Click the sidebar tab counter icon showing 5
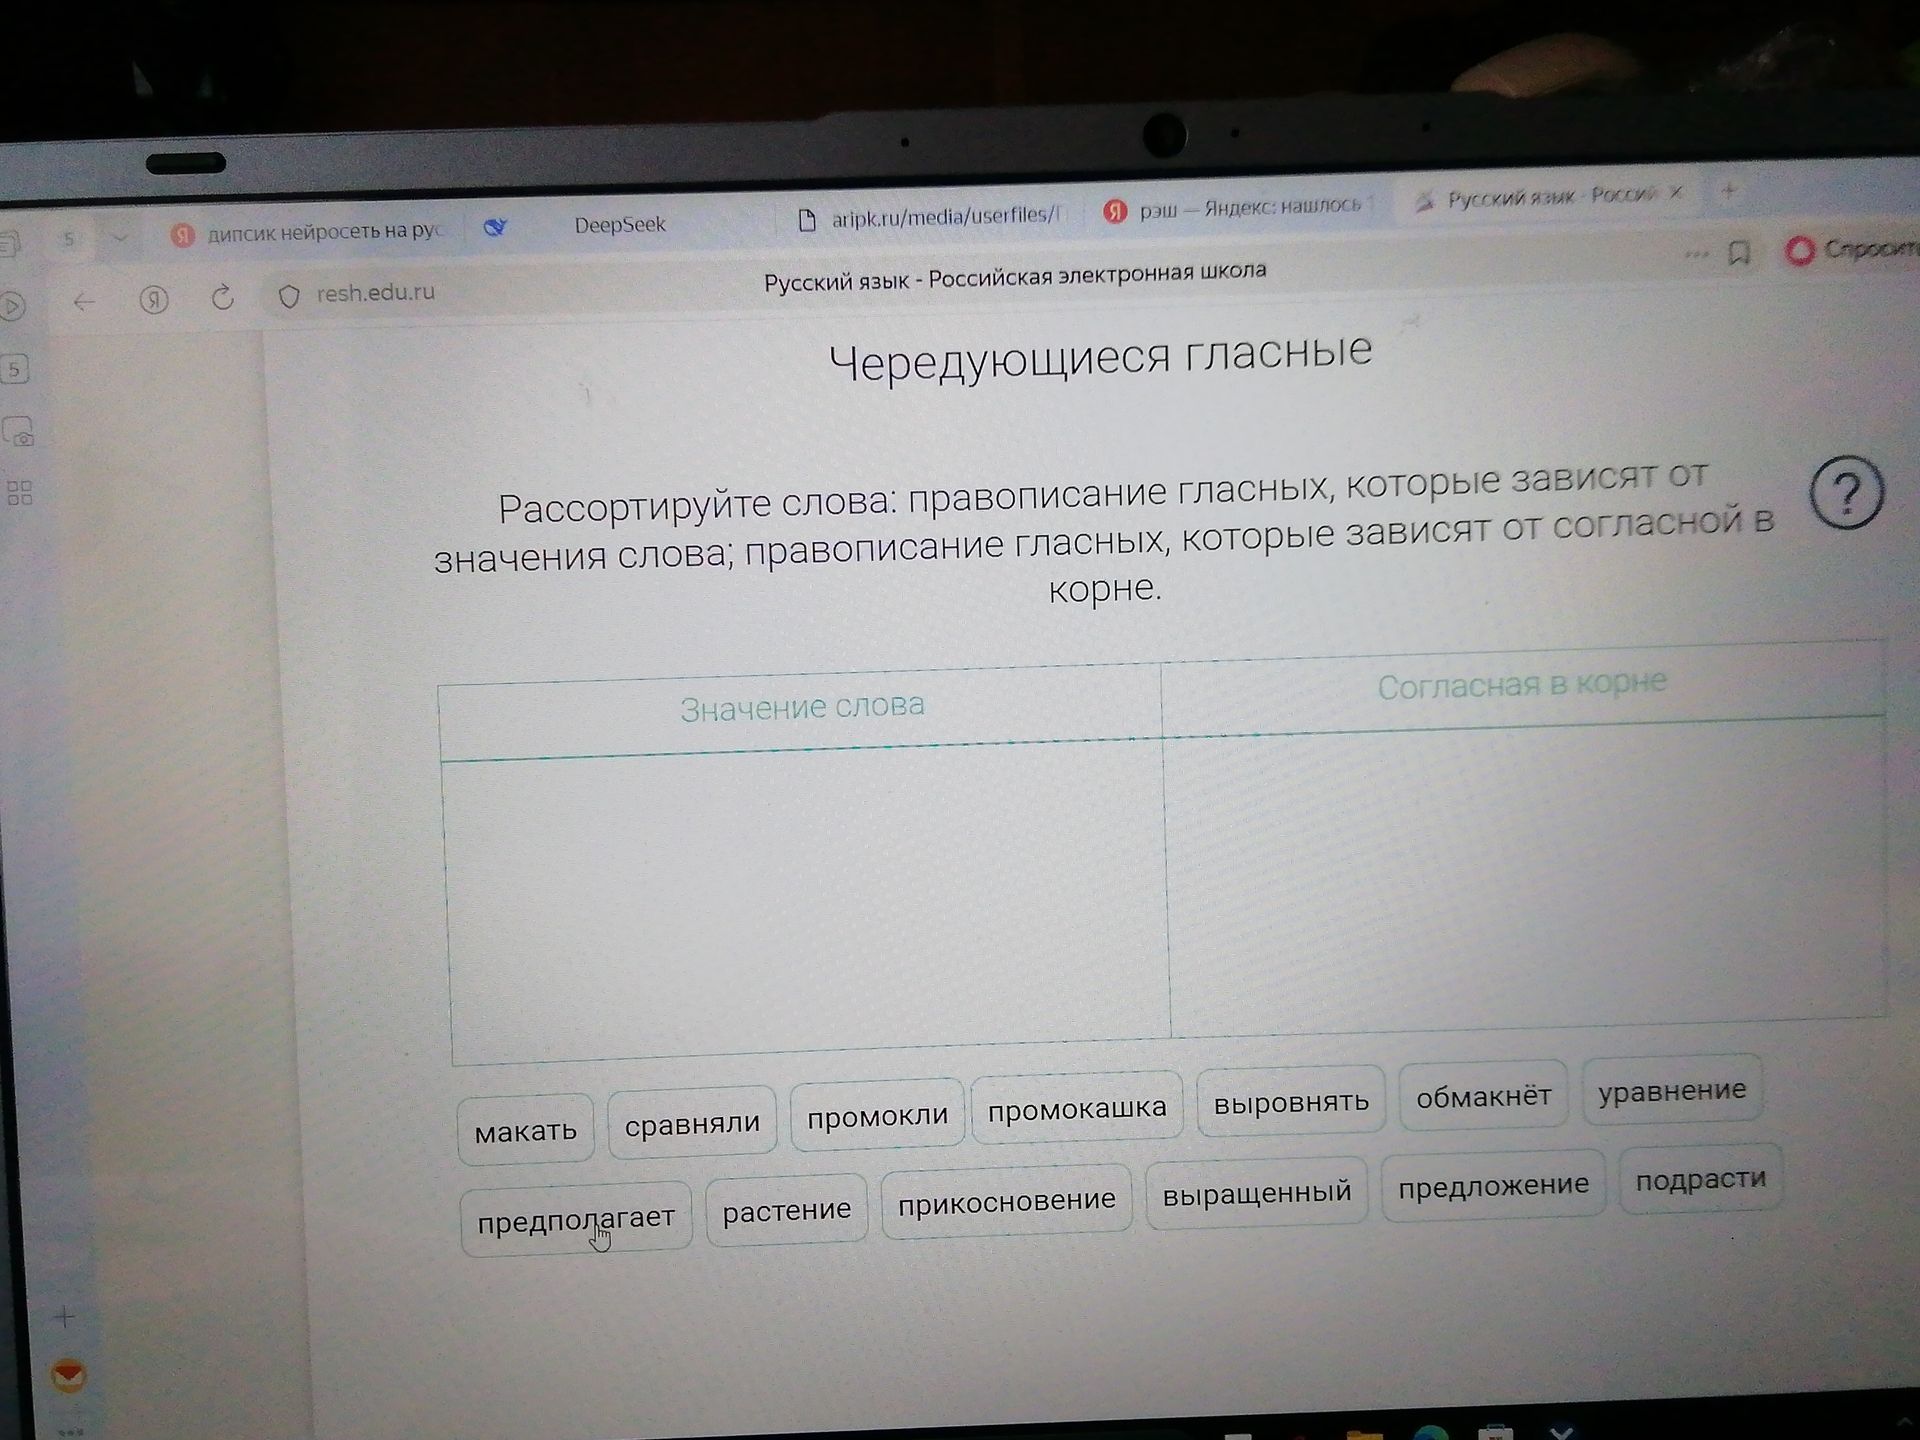Screen dimensions: 1920x1440 point(15,370)
